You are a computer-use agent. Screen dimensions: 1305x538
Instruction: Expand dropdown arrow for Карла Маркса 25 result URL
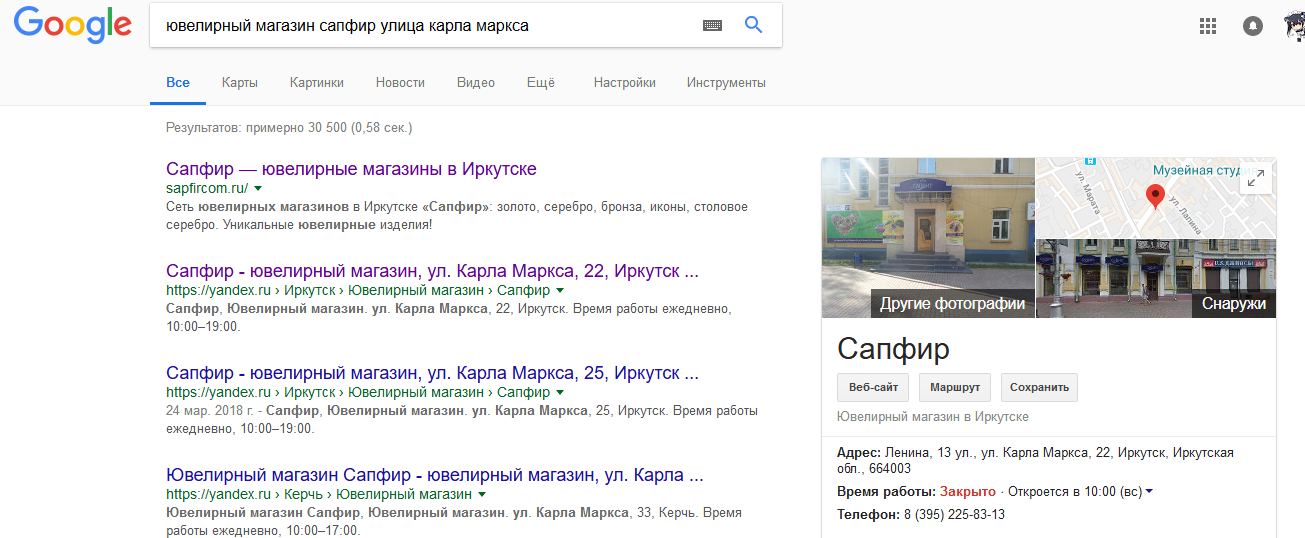(560, 392)
